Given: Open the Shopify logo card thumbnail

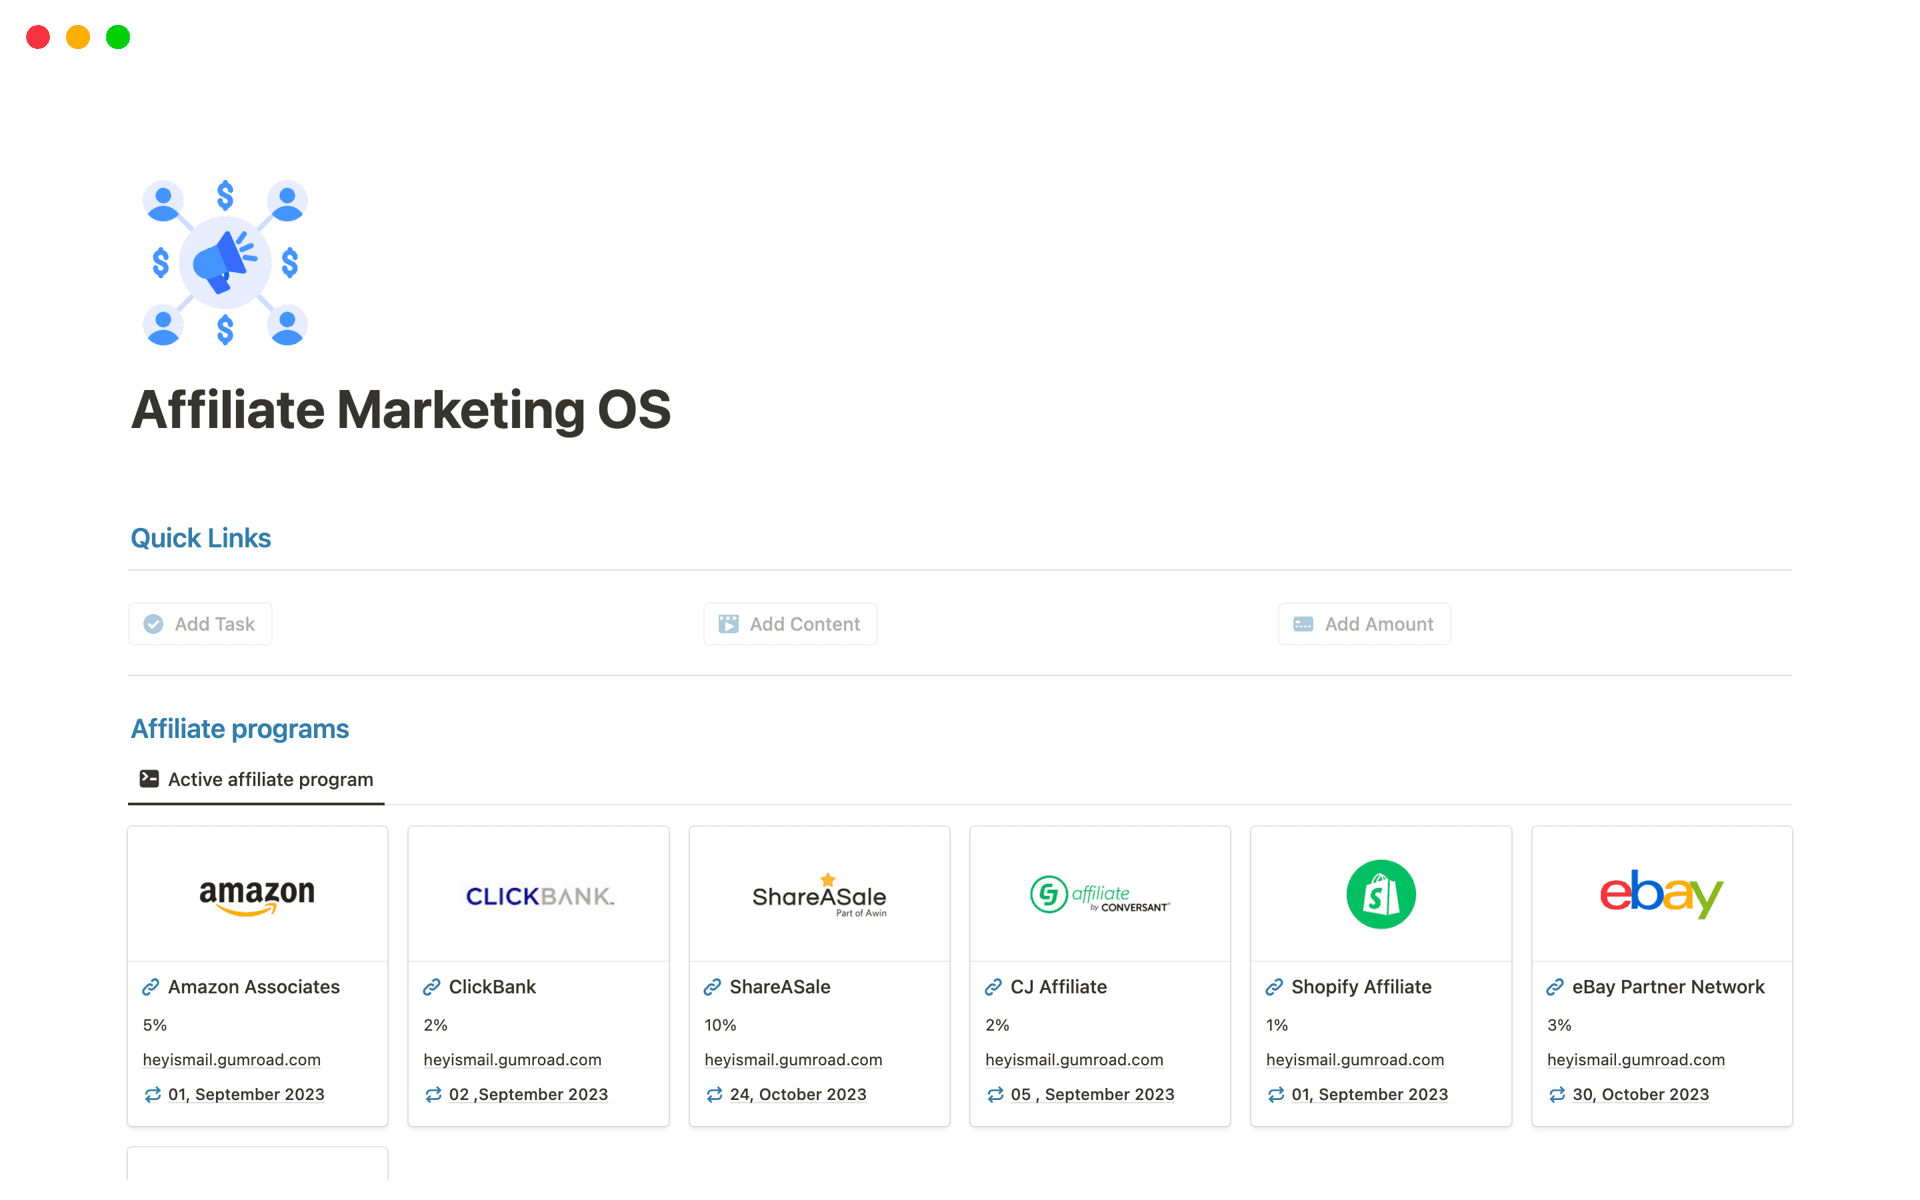Looking at the screenshot, I should tap(1380, 894).
